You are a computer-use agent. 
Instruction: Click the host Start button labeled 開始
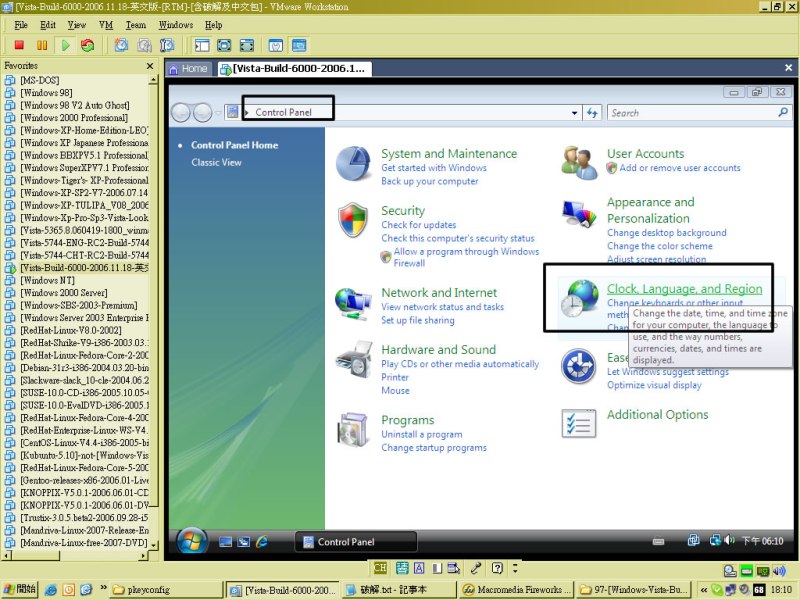(19, 589)
